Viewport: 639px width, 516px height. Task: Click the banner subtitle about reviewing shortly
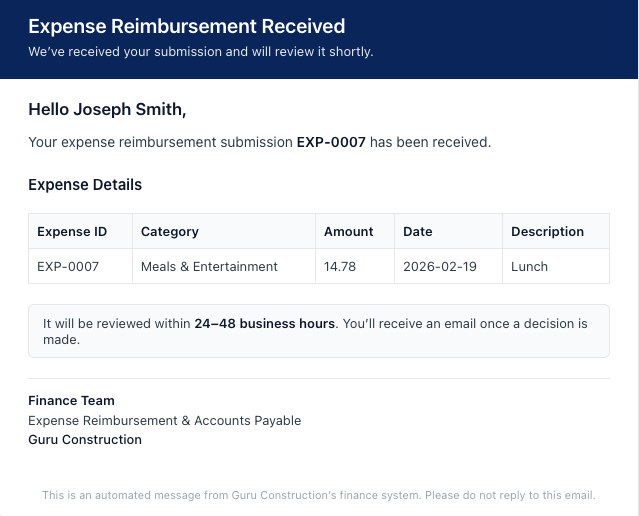[201, 52]
